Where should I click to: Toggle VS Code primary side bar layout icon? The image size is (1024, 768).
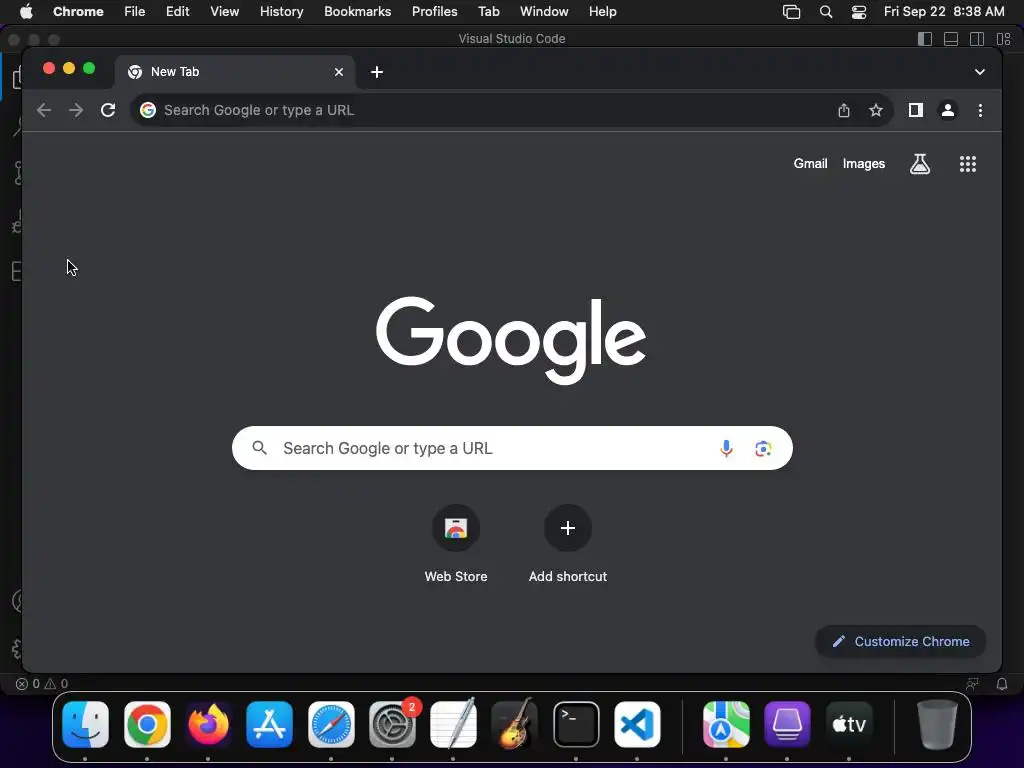[x=925, y=39]
